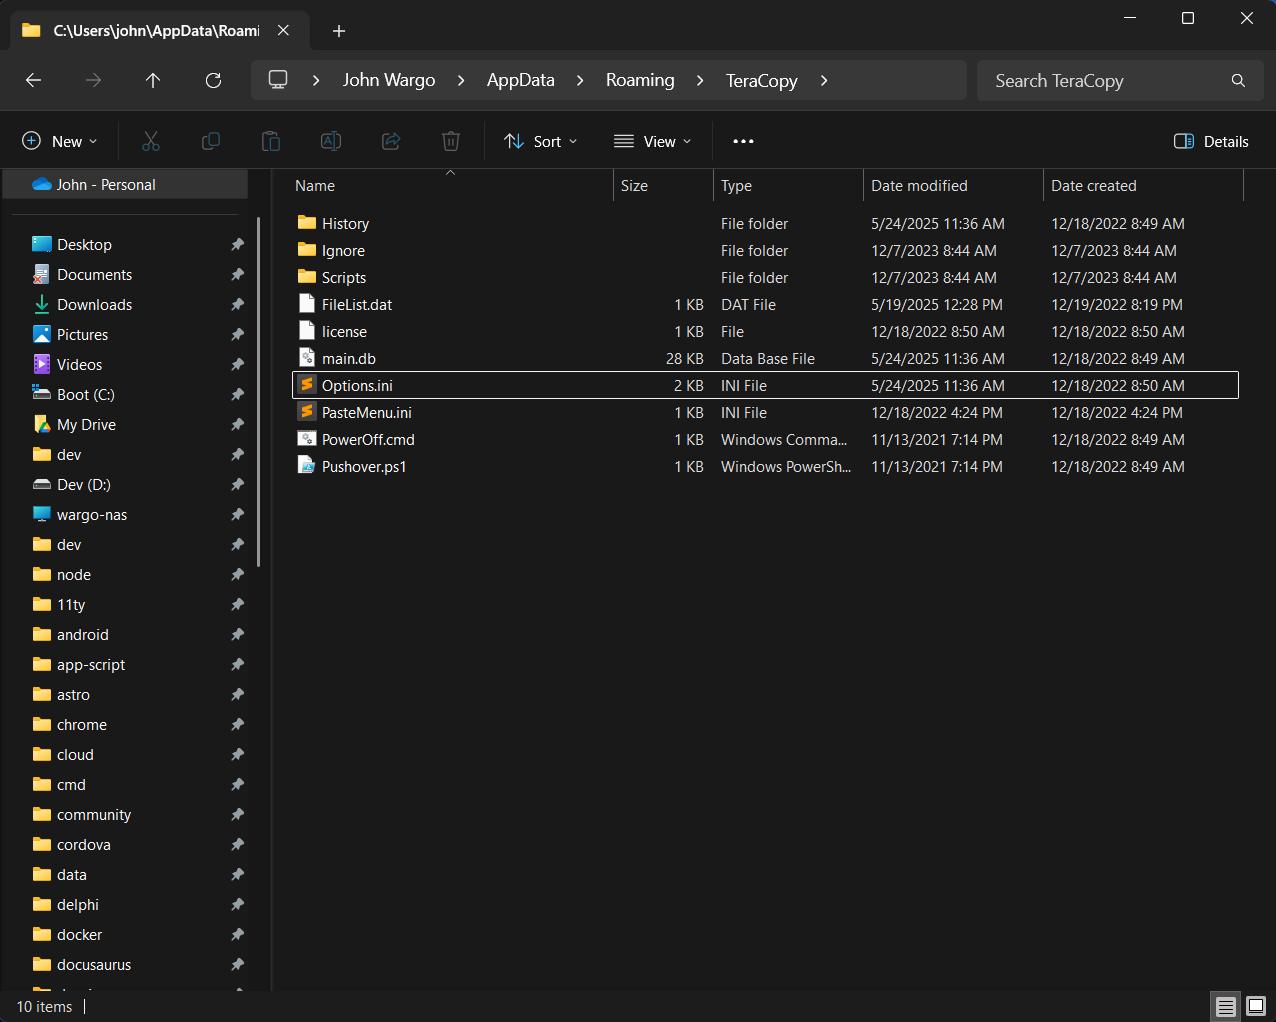This screenshot has width=1276, height=1022.
Task: Navigate up to the Roaming folder
Action: (x=153, y=80)
